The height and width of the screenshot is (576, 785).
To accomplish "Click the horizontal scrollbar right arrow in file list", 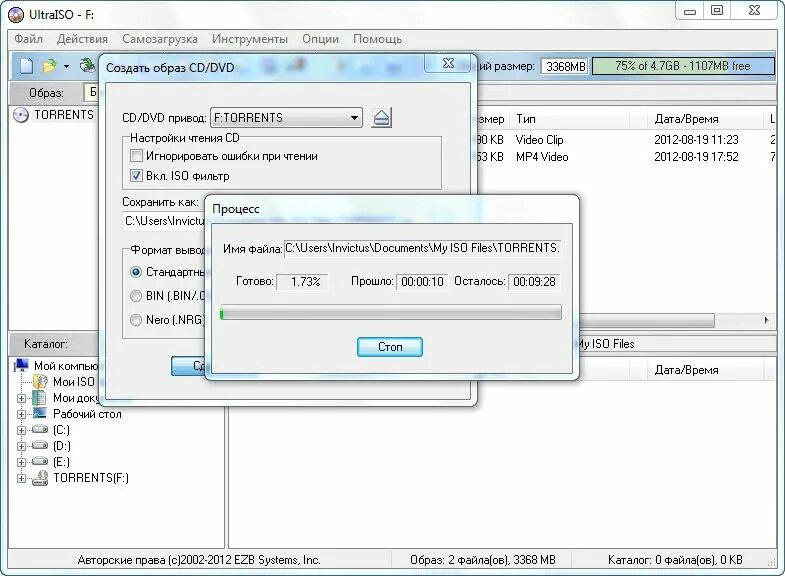I will pyautogui.click(x=766, y=320).
